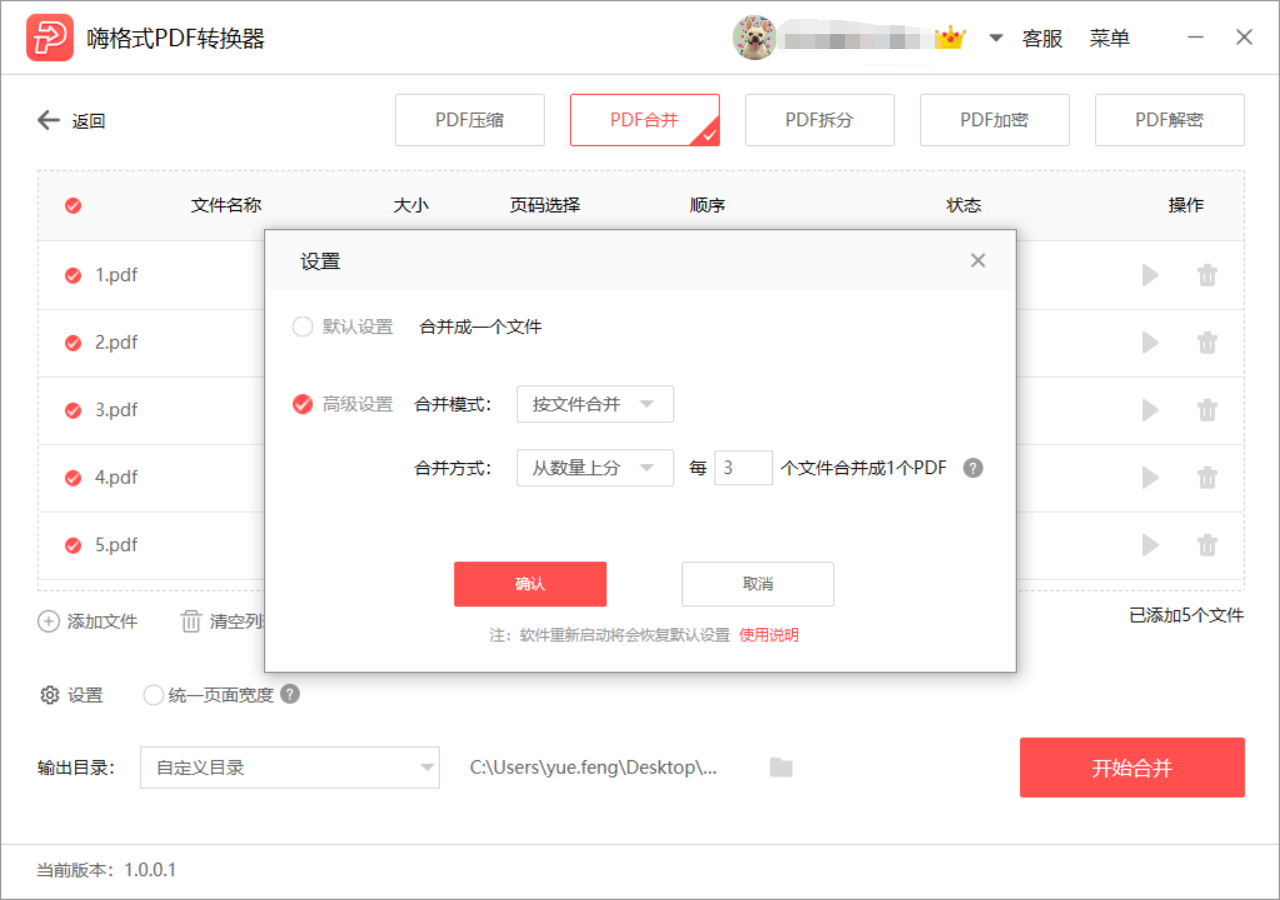Open the 使用说明 link

coord(769,636)
